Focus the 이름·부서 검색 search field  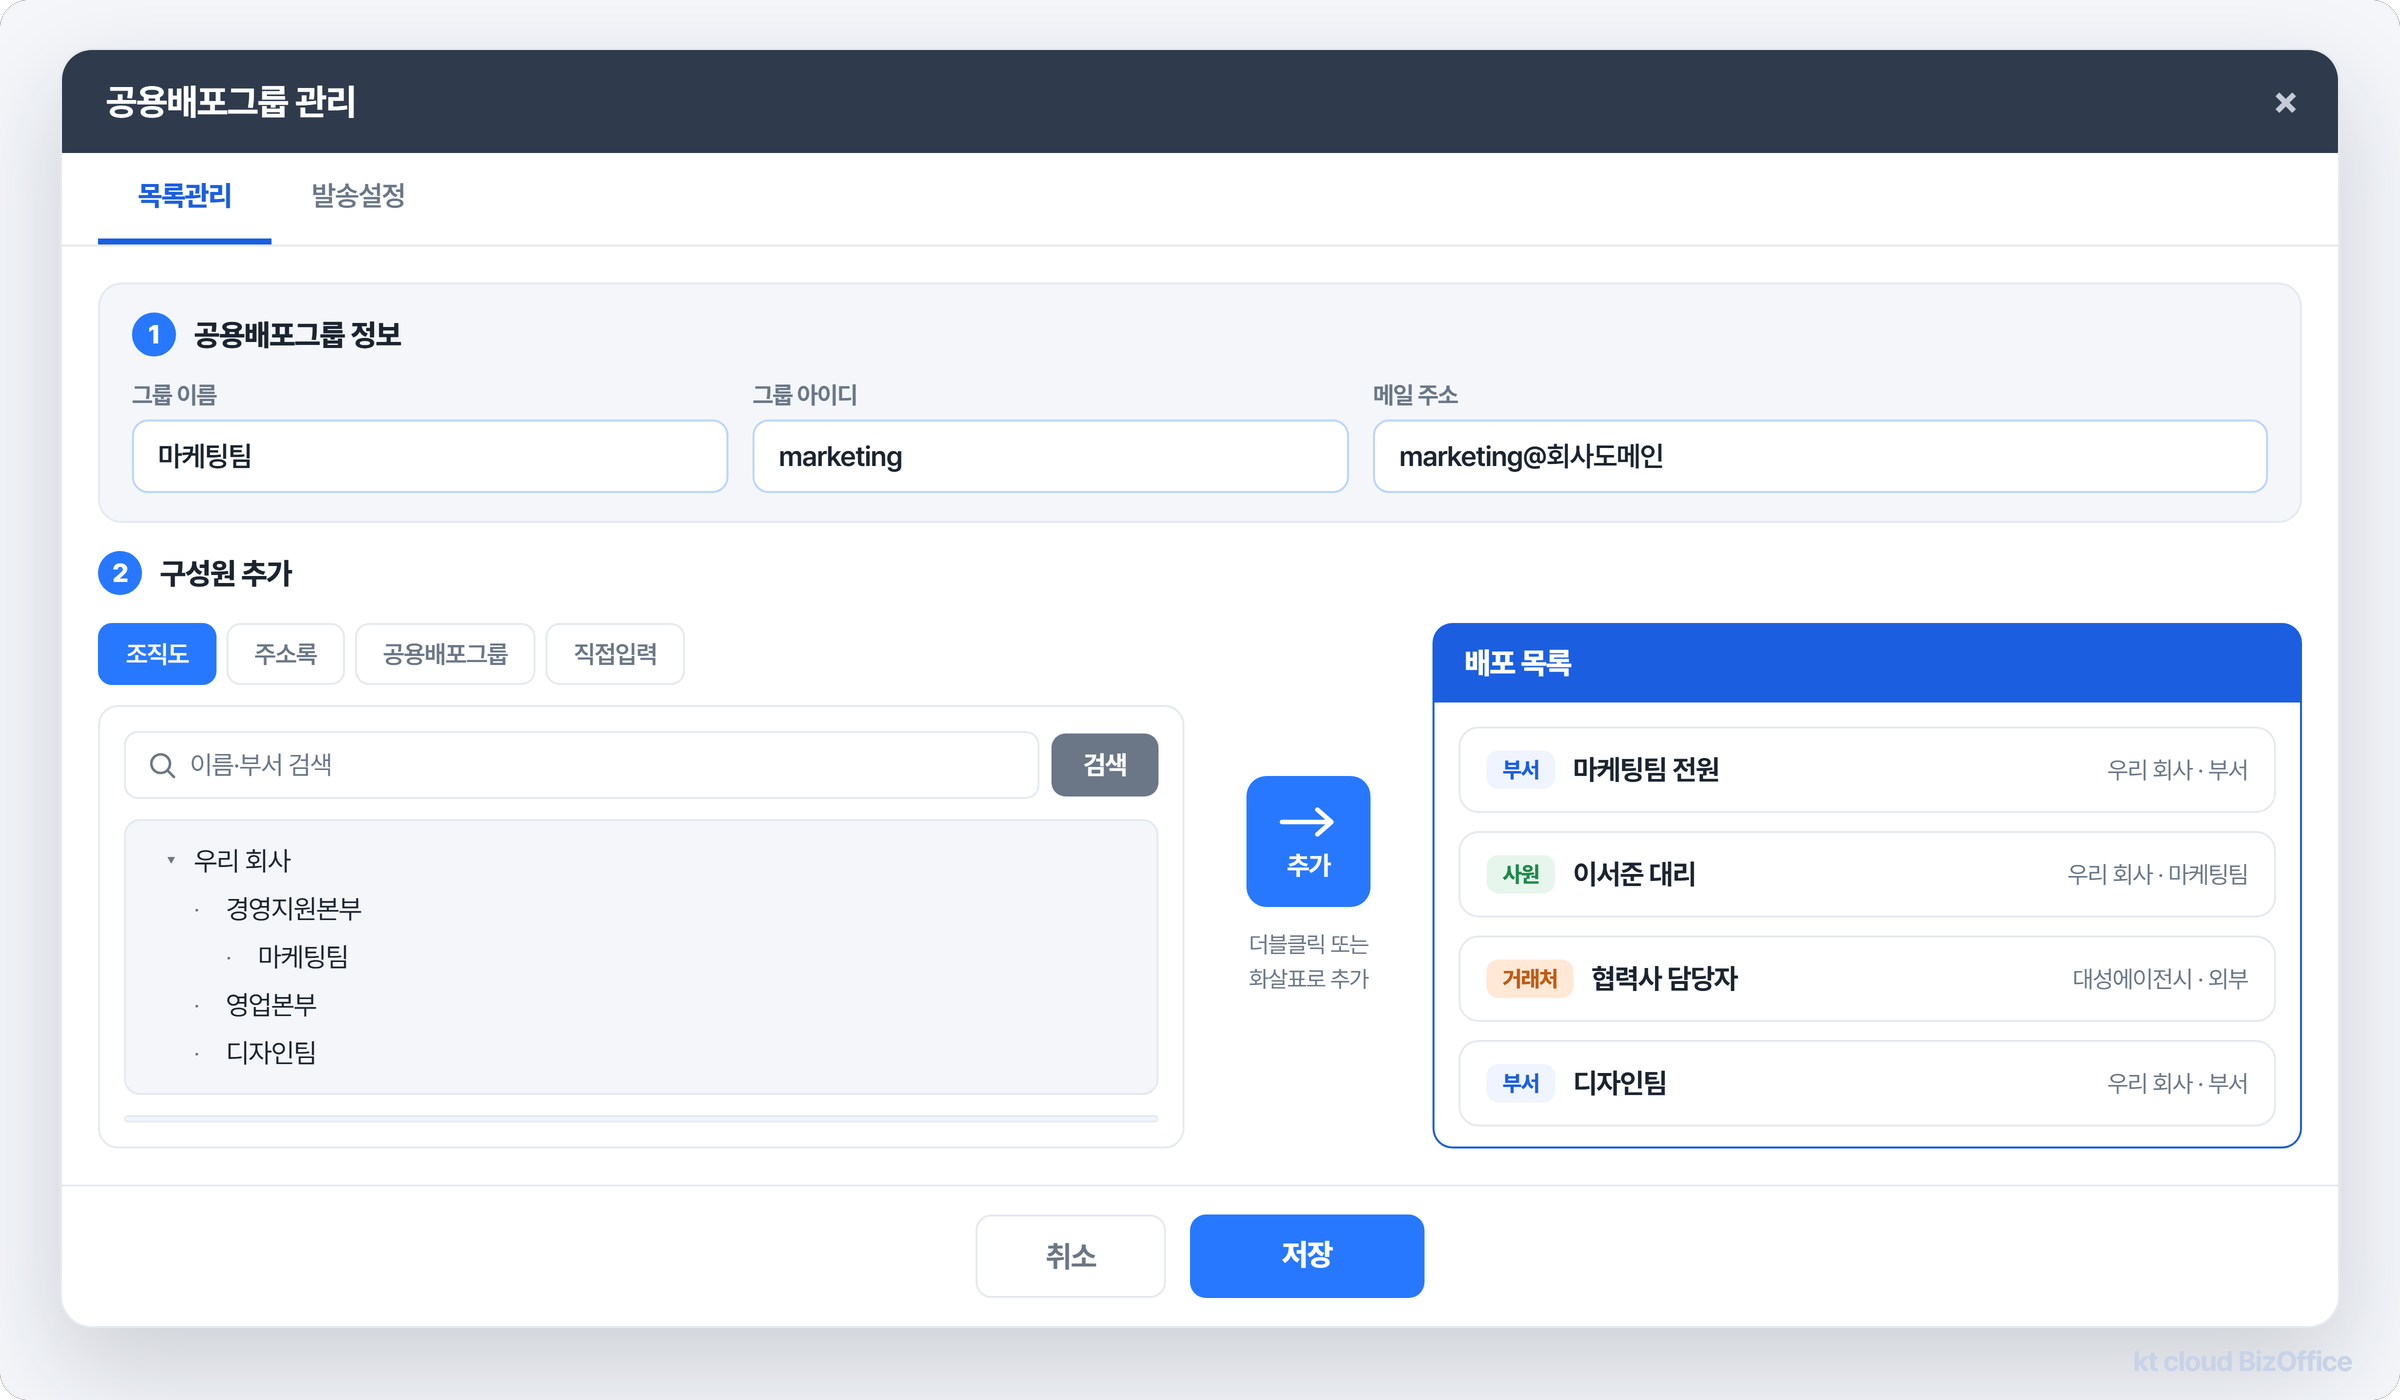pyautogui.click(x=581, y=765)
